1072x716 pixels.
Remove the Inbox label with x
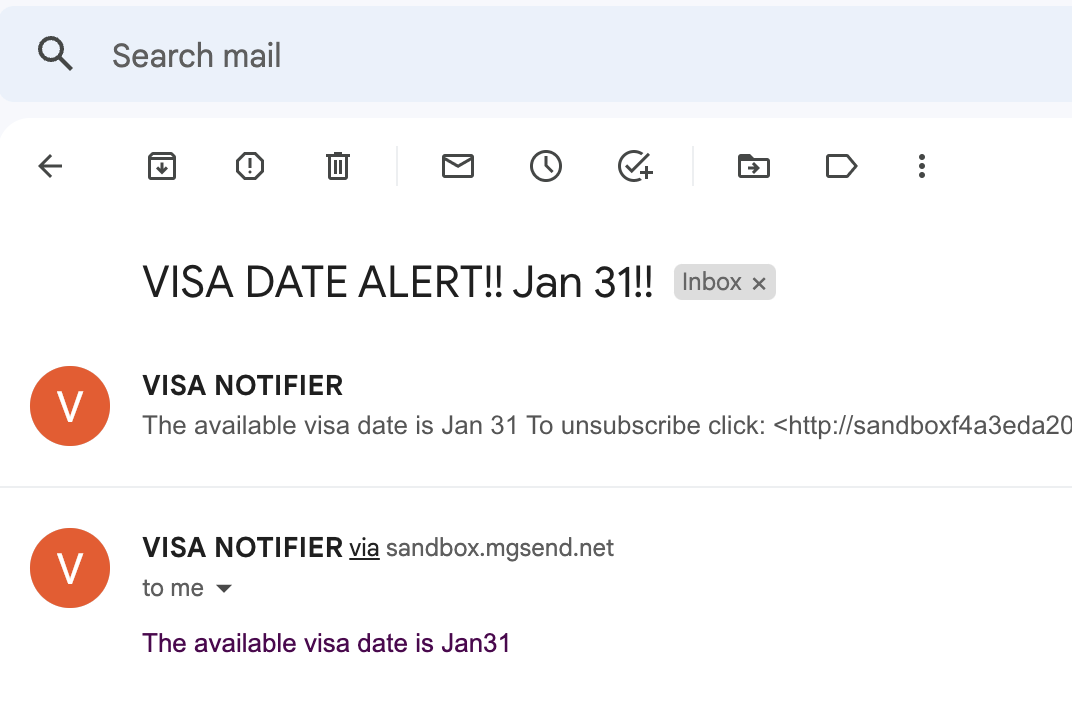point(759,284)
